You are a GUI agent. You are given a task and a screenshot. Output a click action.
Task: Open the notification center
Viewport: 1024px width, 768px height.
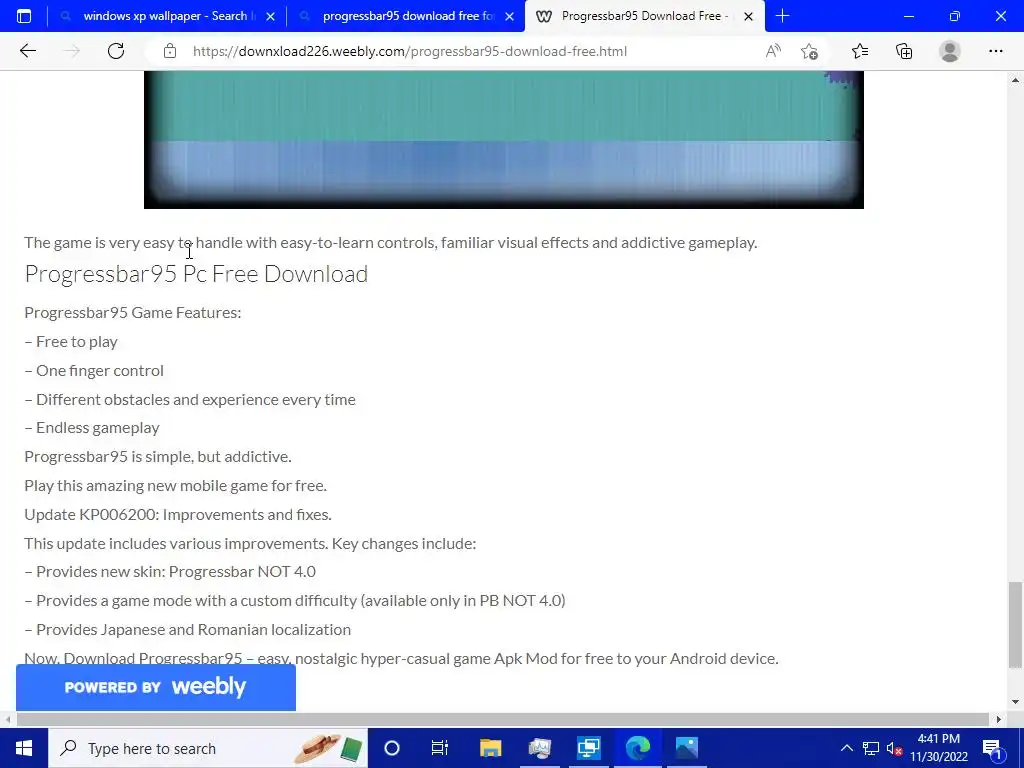coord(992,748)
